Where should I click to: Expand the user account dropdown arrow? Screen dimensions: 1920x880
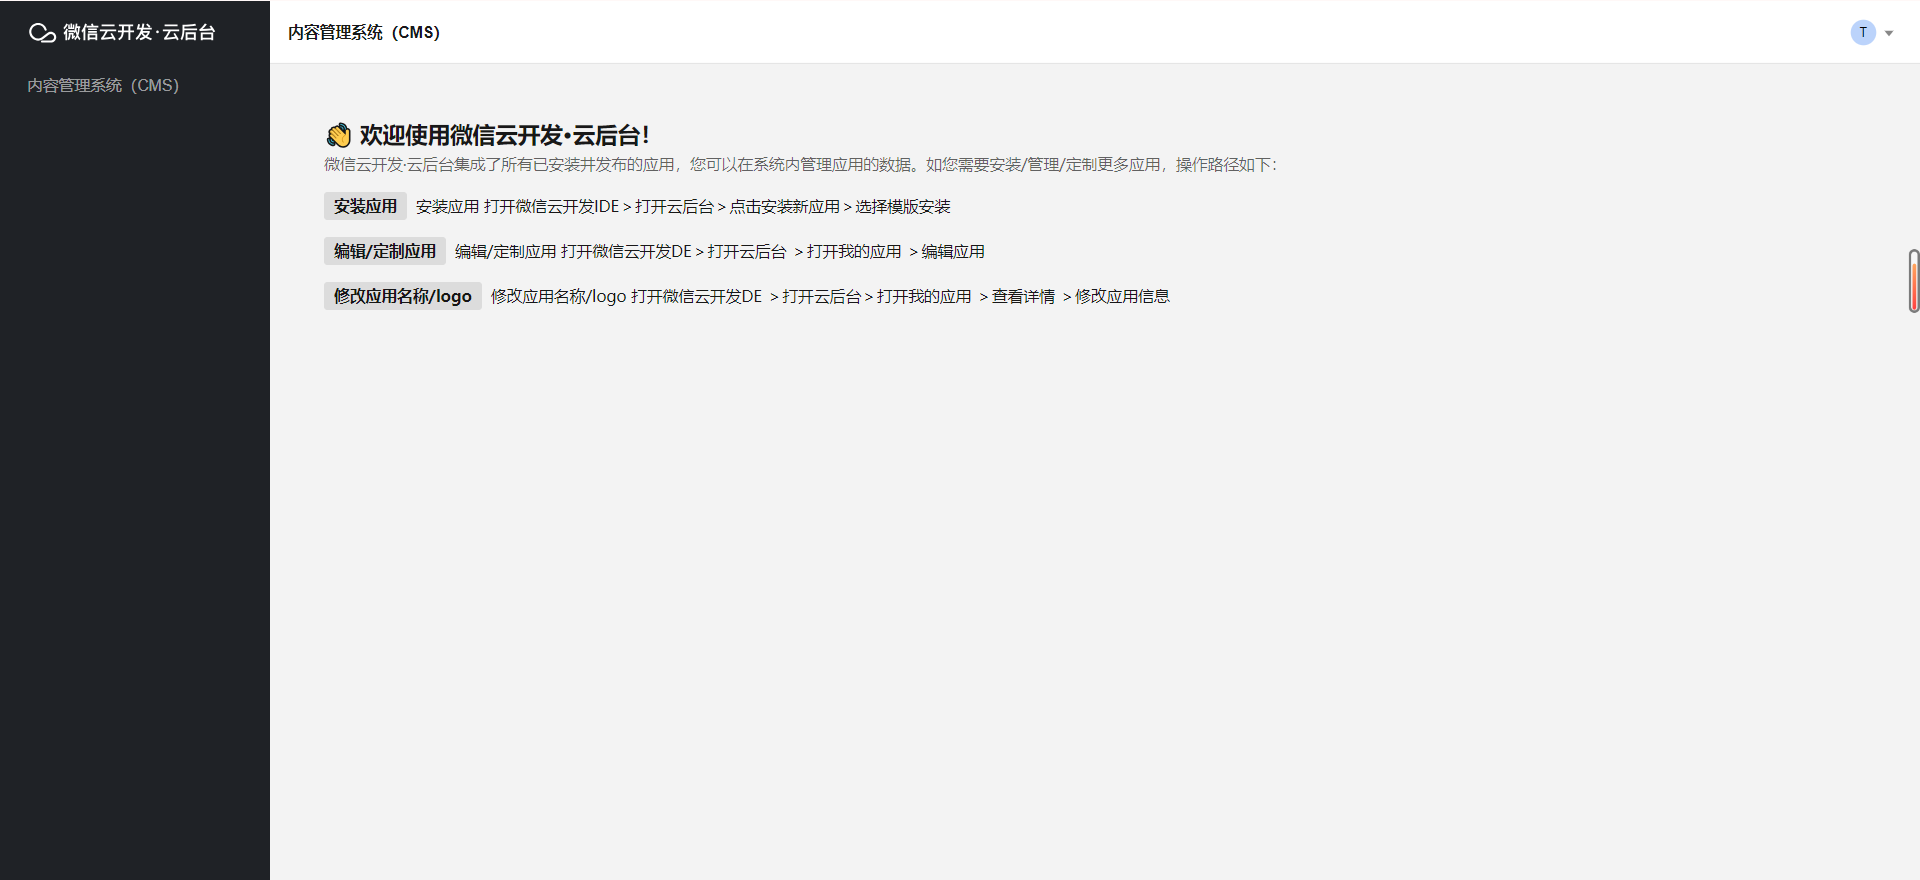1889,33
